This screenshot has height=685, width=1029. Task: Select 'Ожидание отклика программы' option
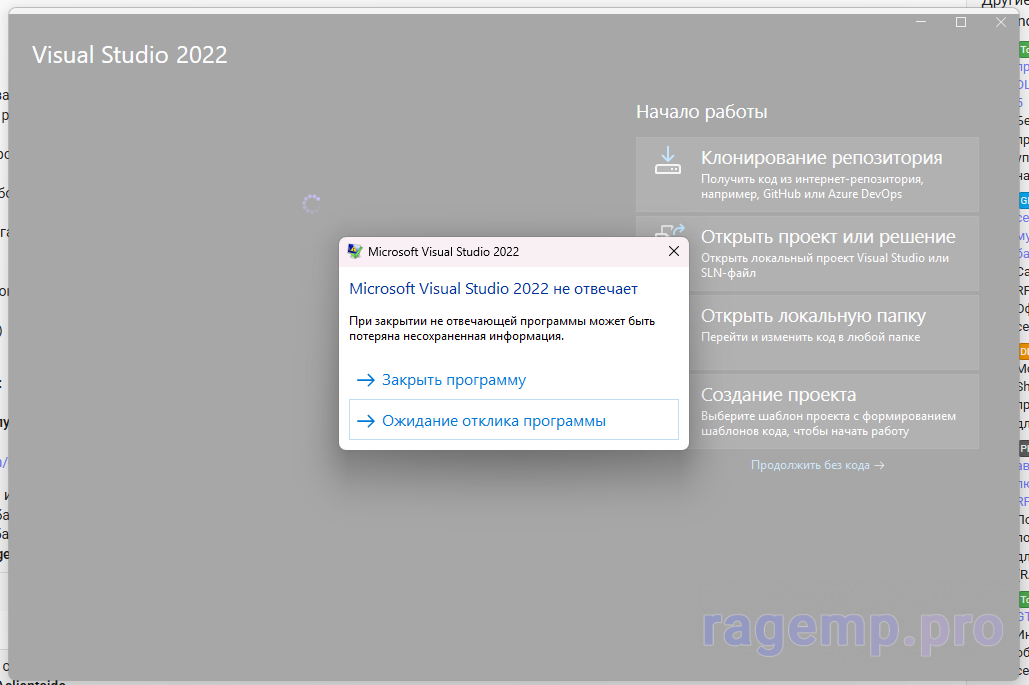click(513, 420)
